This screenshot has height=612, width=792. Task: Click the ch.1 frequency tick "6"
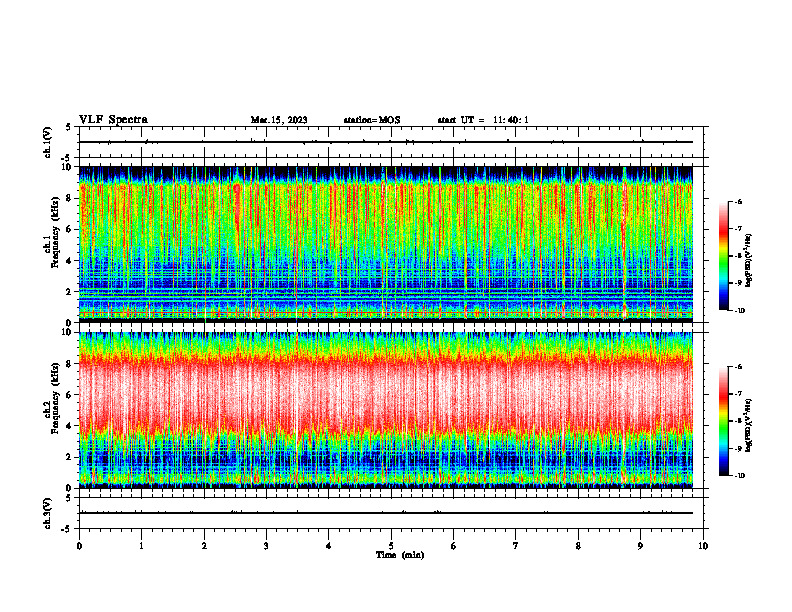[70, 229]
